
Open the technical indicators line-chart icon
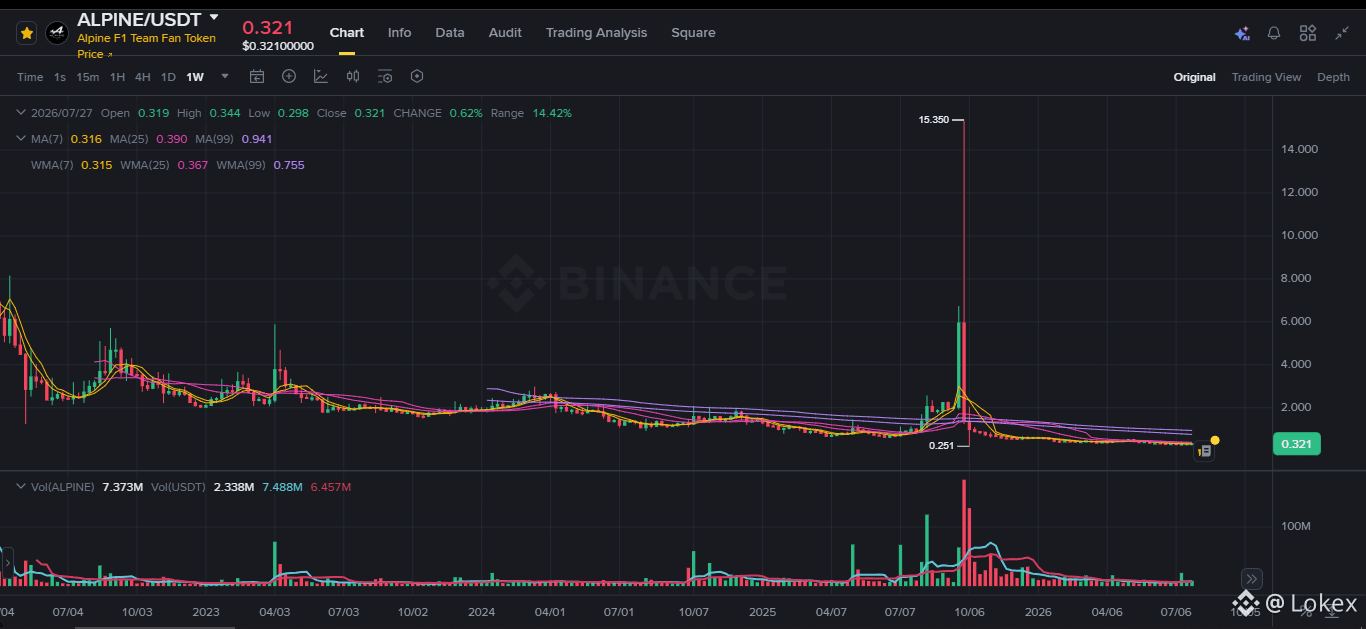tap(321, 76)
